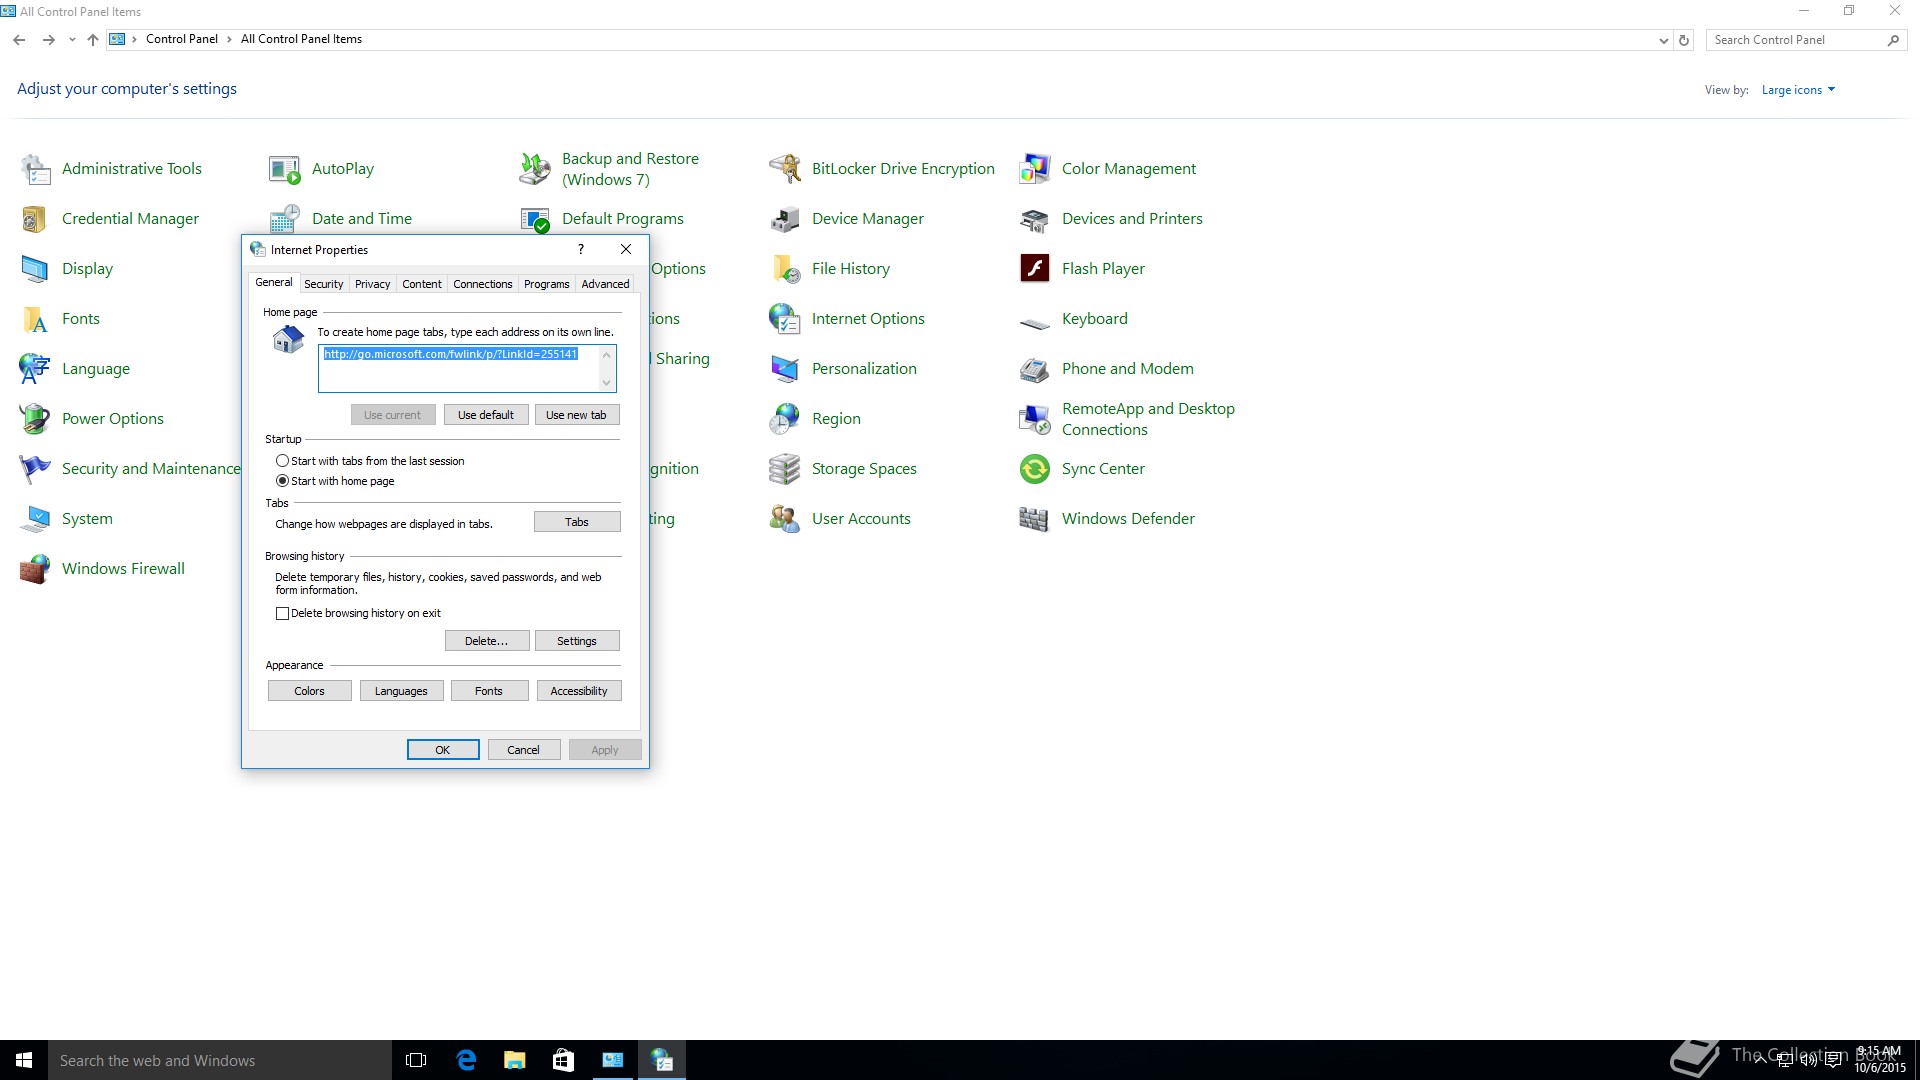The image size is (1920, 1080).
Task: Open Backup and Restore icon
Action: 535,169
